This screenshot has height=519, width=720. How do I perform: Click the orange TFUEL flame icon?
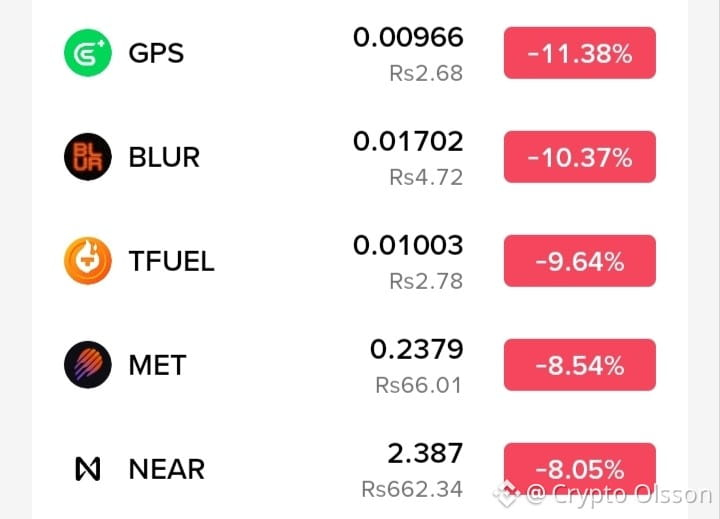(88, 260)
